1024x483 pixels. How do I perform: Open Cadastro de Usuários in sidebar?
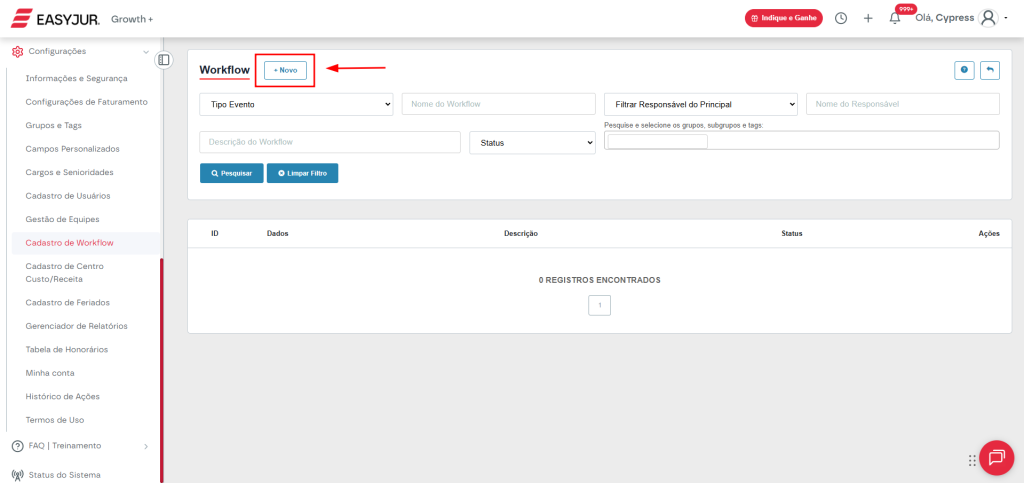[x=68, y=196]
